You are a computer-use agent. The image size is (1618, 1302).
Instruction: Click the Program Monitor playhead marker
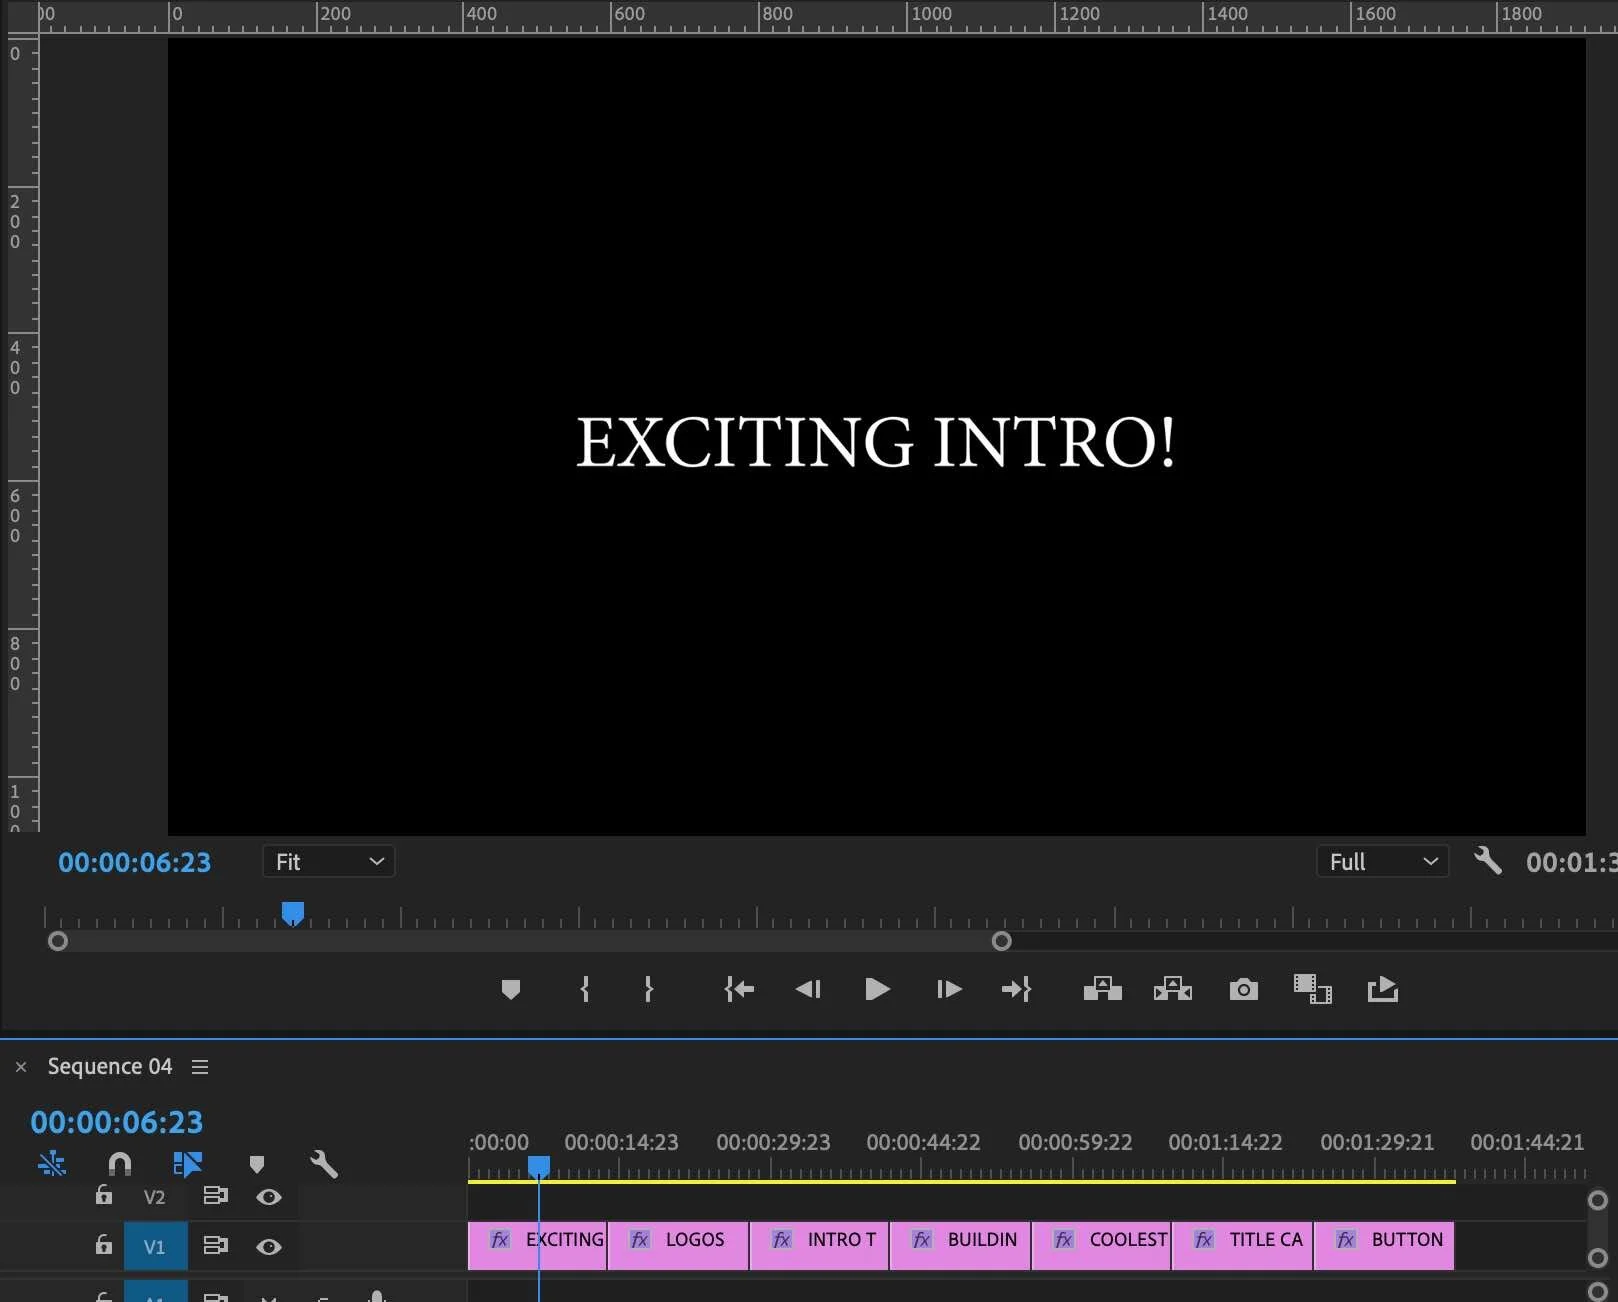click(x=293, y=913)
